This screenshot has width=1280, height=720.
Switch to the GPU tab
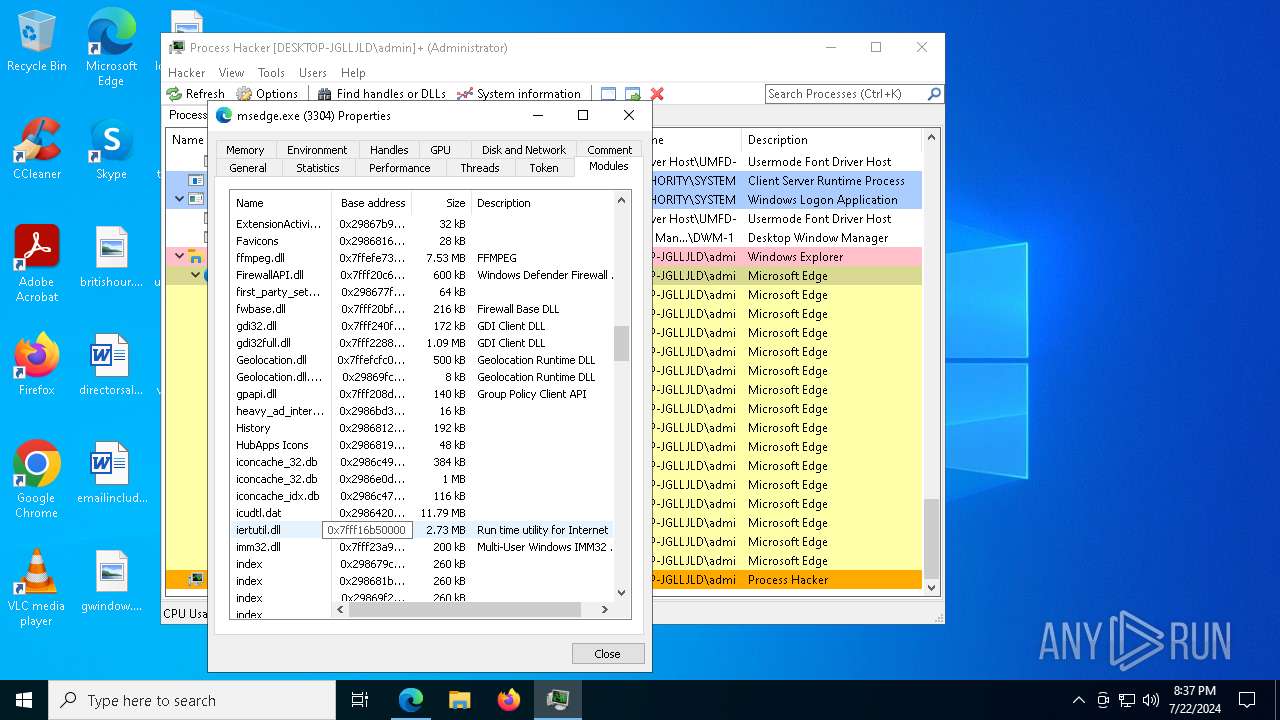click(440, 150)
